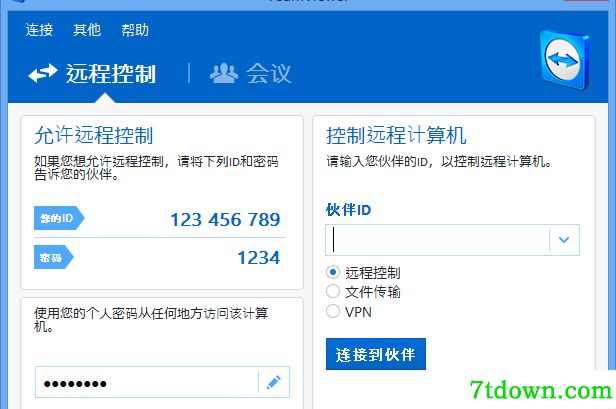Click the people icon beside 会议
This screenshot has width=616, height=409.
[224, 73]
